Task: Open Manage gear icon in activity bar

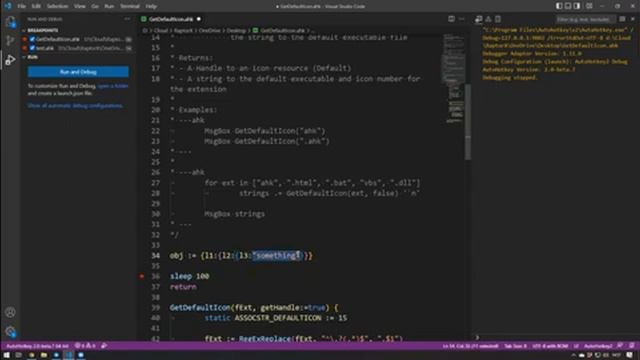Action: pos(10,331)
